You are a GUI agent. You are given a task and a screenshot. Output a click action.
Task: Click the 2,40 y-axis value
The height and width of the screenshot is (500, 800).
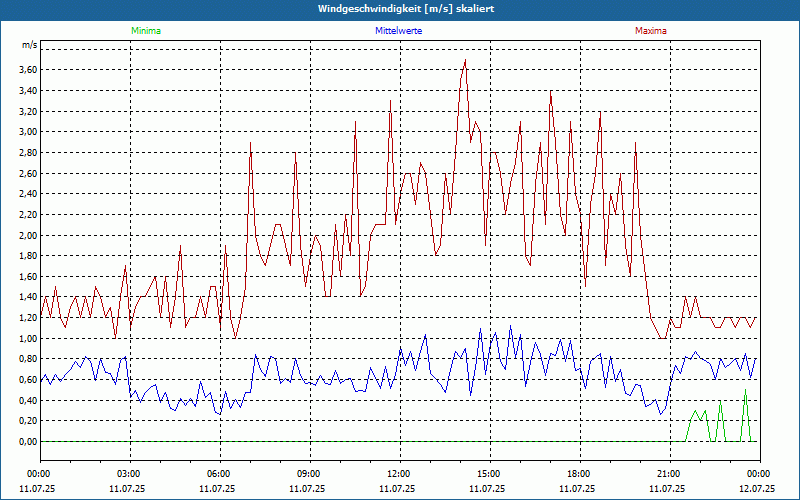coord(28,194)
